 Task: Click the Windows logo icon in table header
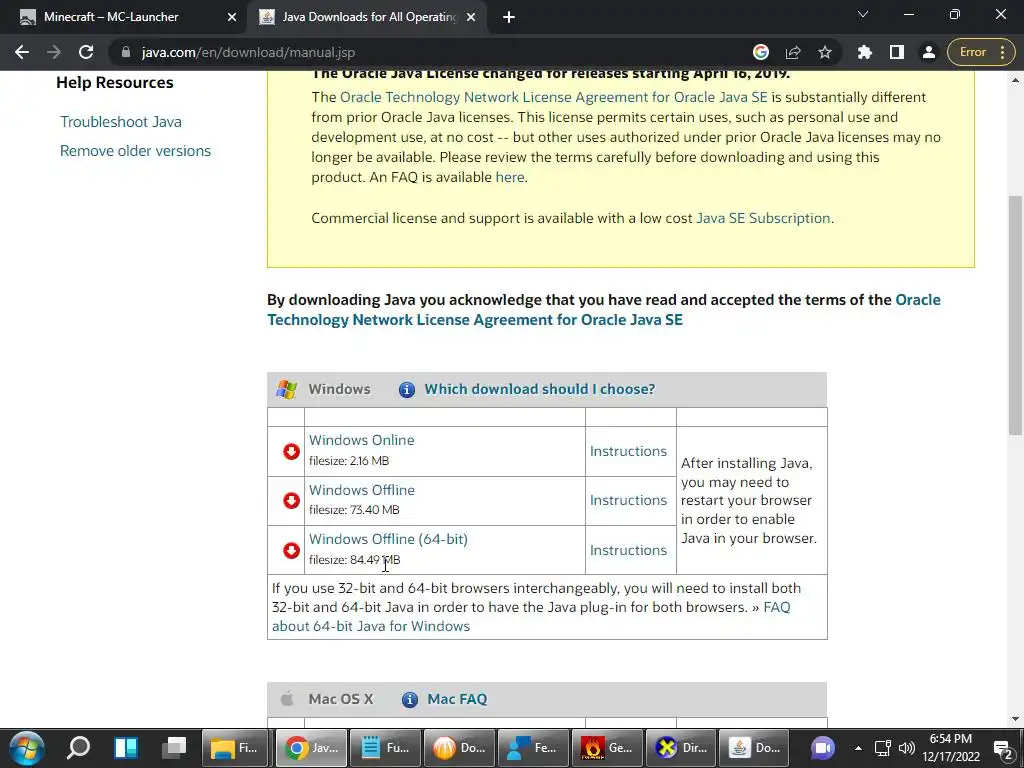click(286, 389)
